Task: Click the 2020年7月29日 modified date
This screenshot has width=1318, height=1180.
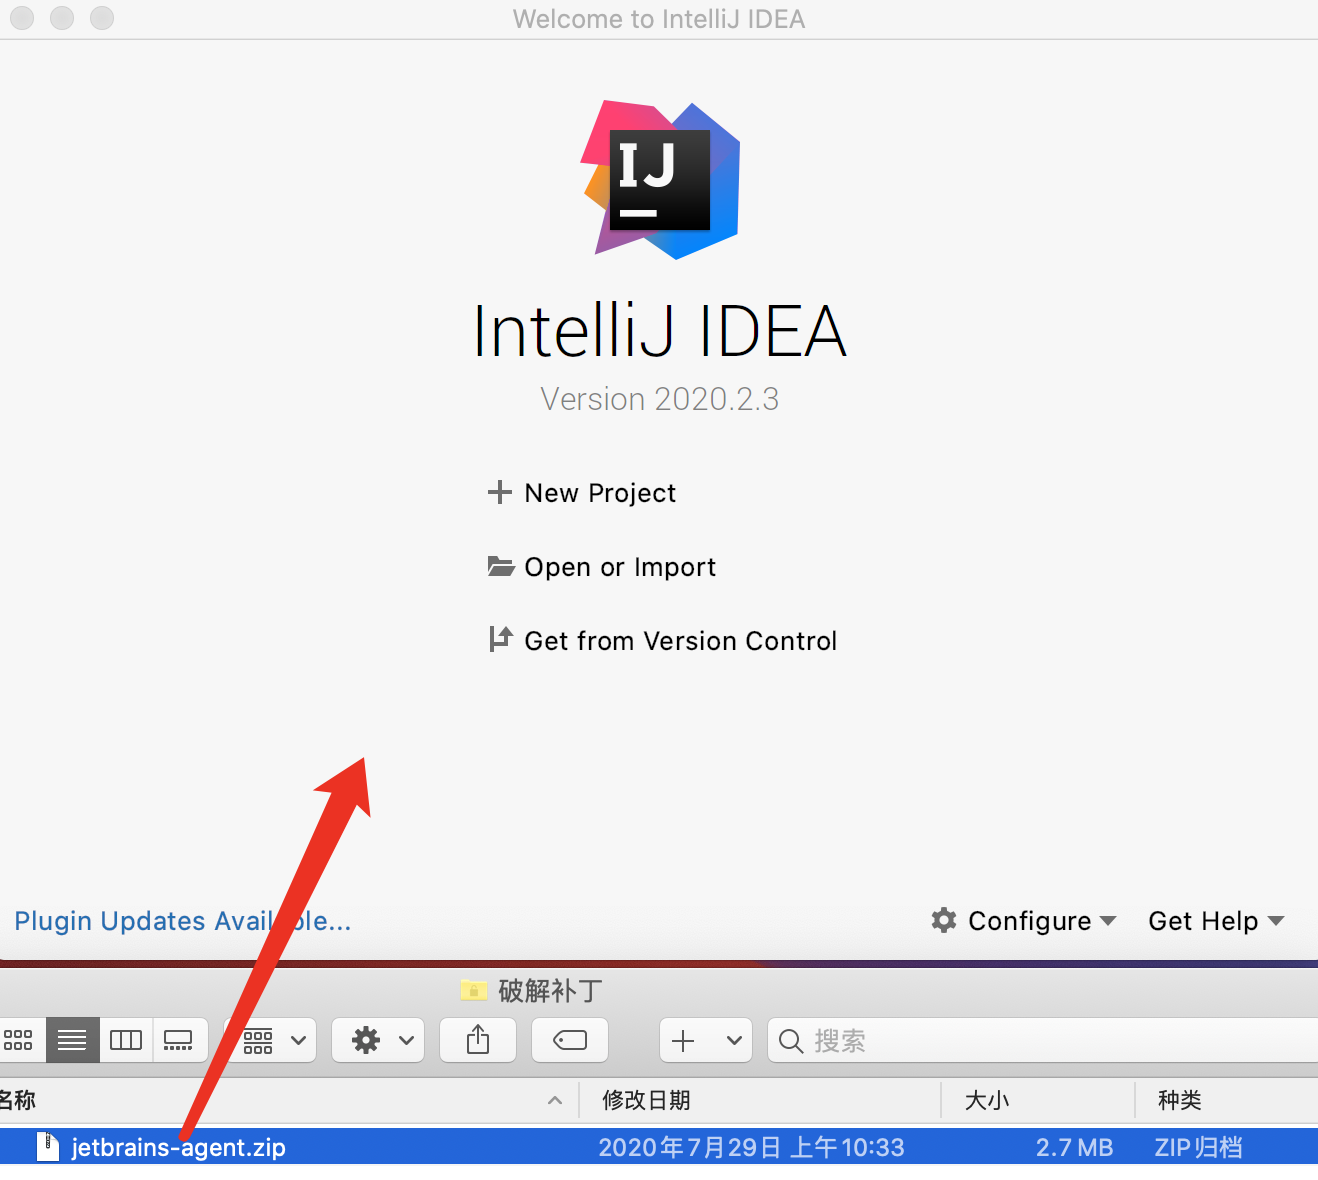Action: click(751, 1147)
